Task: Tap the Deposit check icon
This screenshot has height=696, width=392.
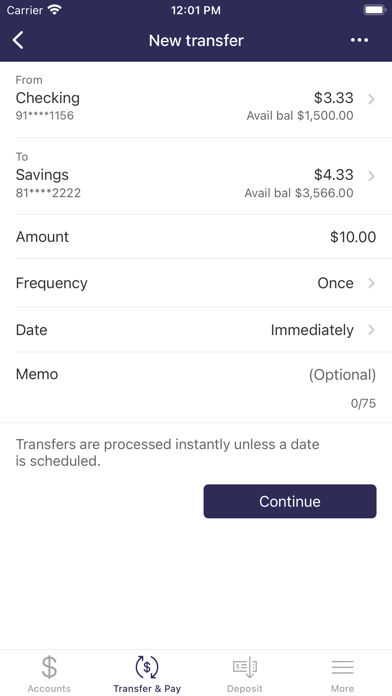Action: tap(245, 667)
